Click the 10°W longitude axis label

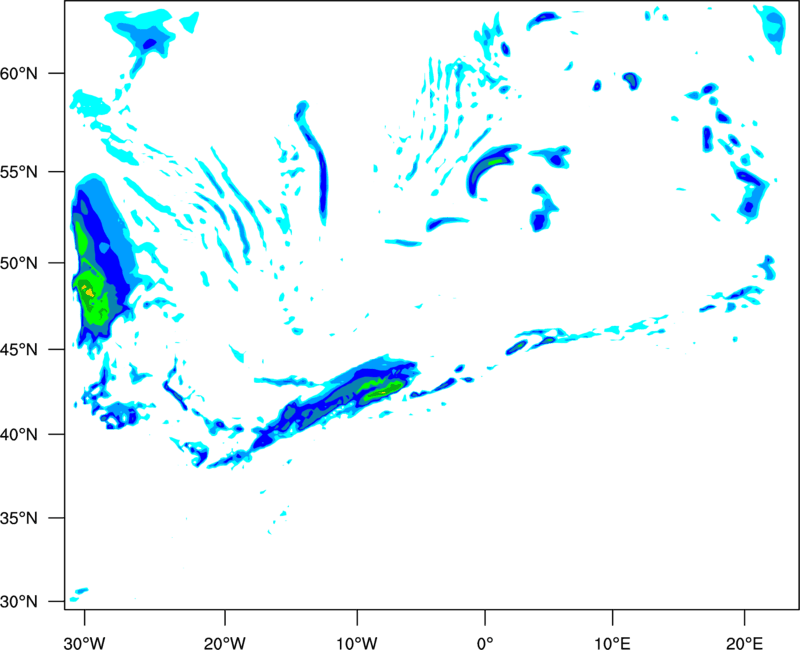[x=357, y=643]
